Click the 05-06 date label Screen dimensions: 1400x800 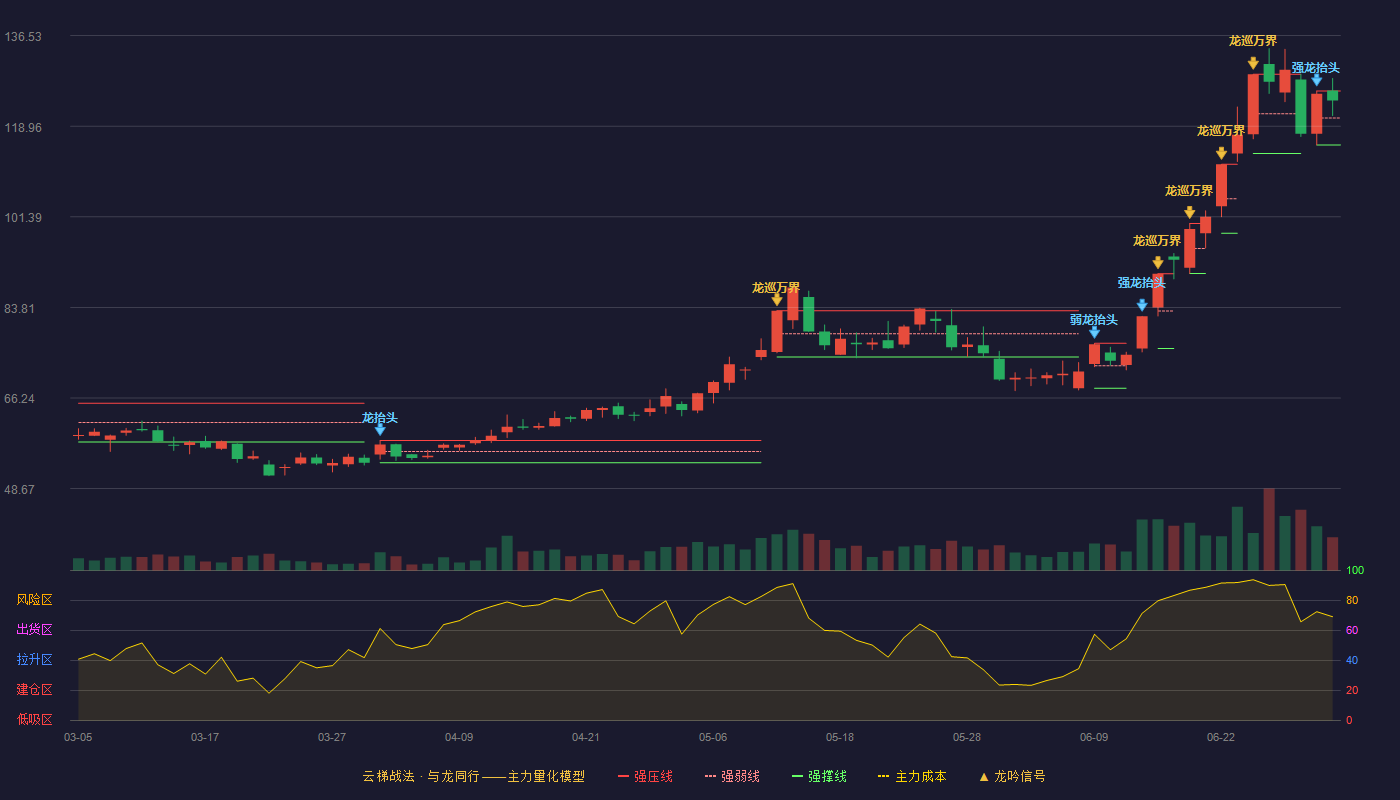click(x=713, y=737)
